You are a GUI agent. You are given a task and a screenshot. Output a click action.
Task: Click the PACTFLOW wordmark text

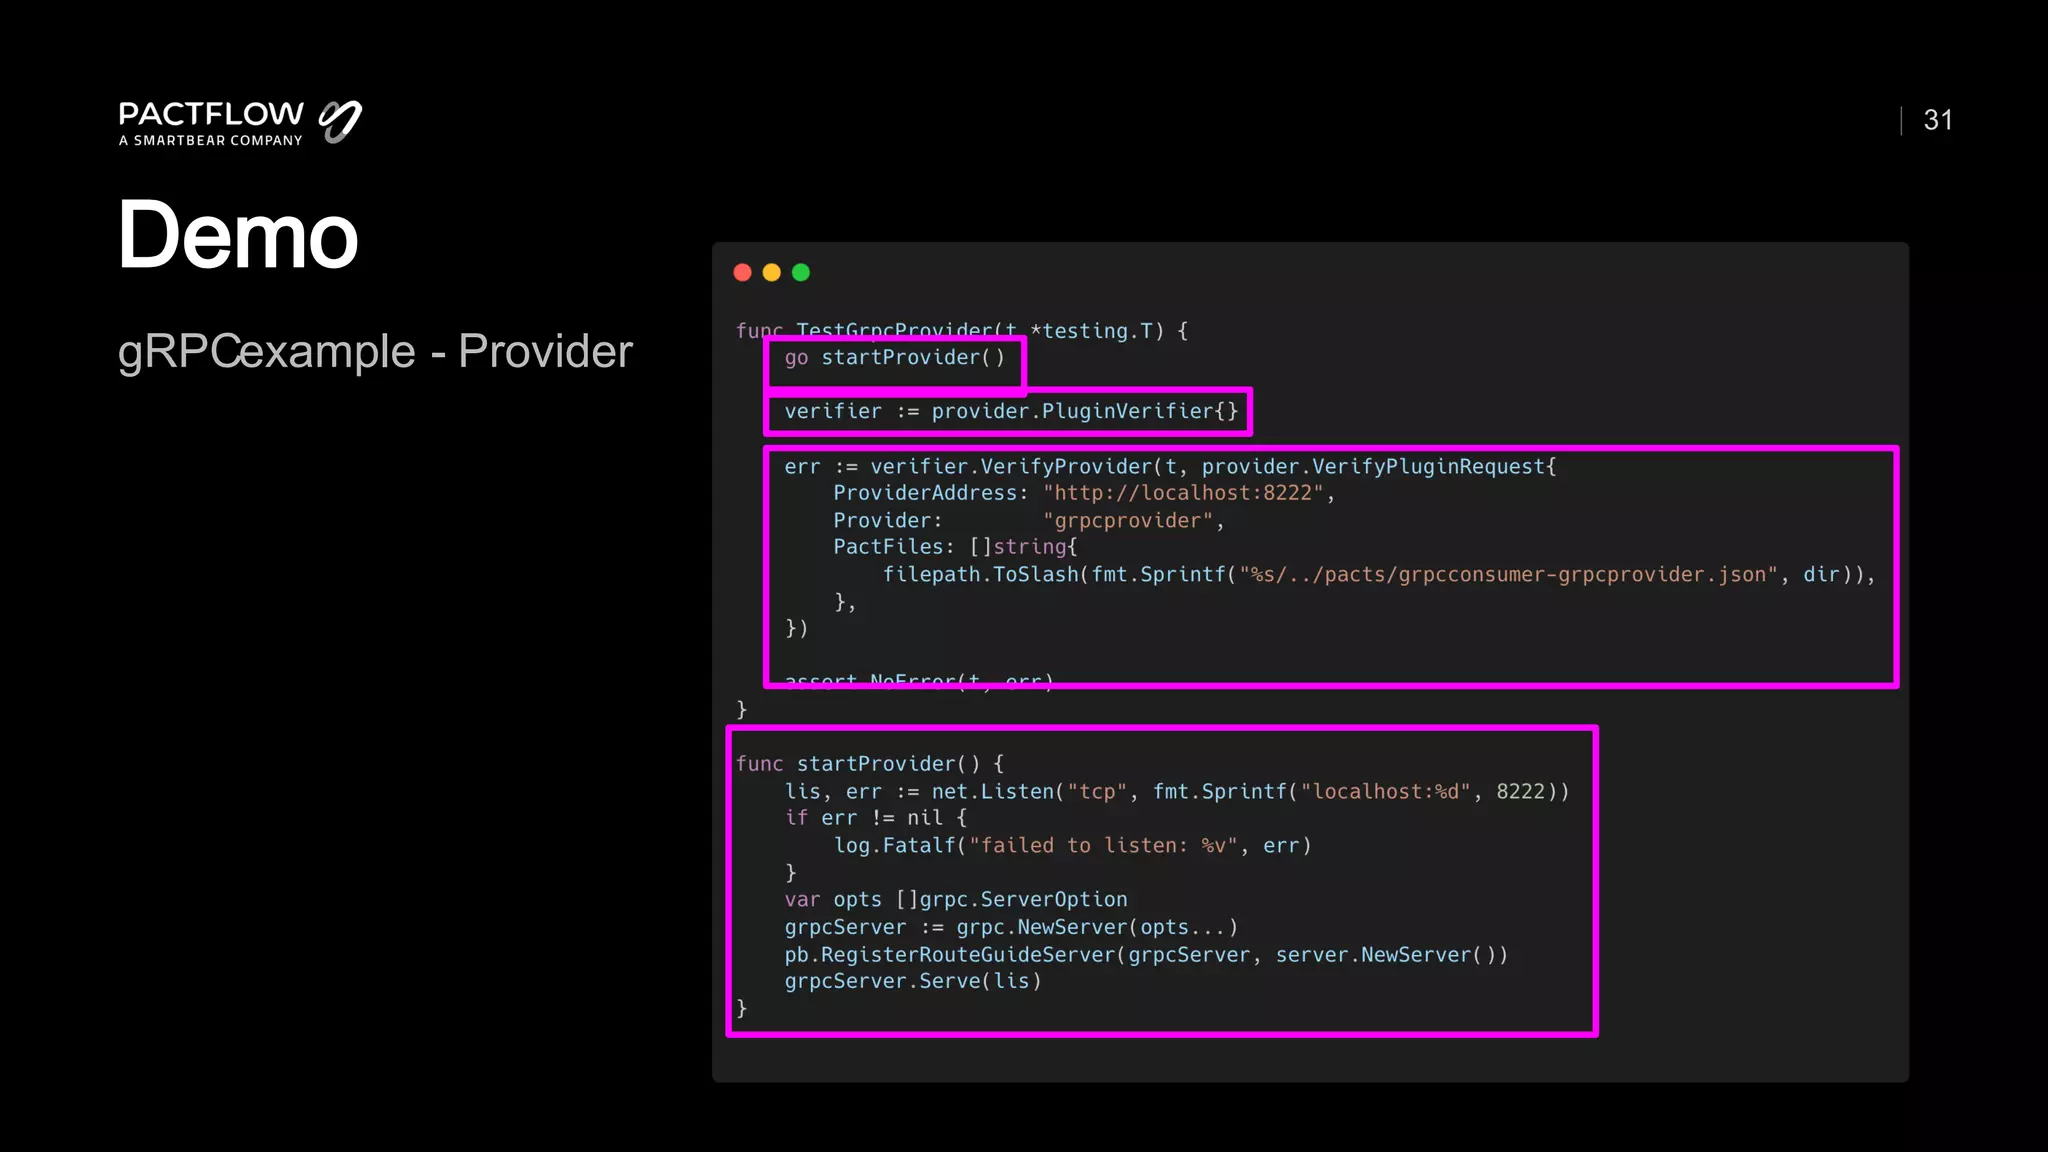(x=211, y=114)
